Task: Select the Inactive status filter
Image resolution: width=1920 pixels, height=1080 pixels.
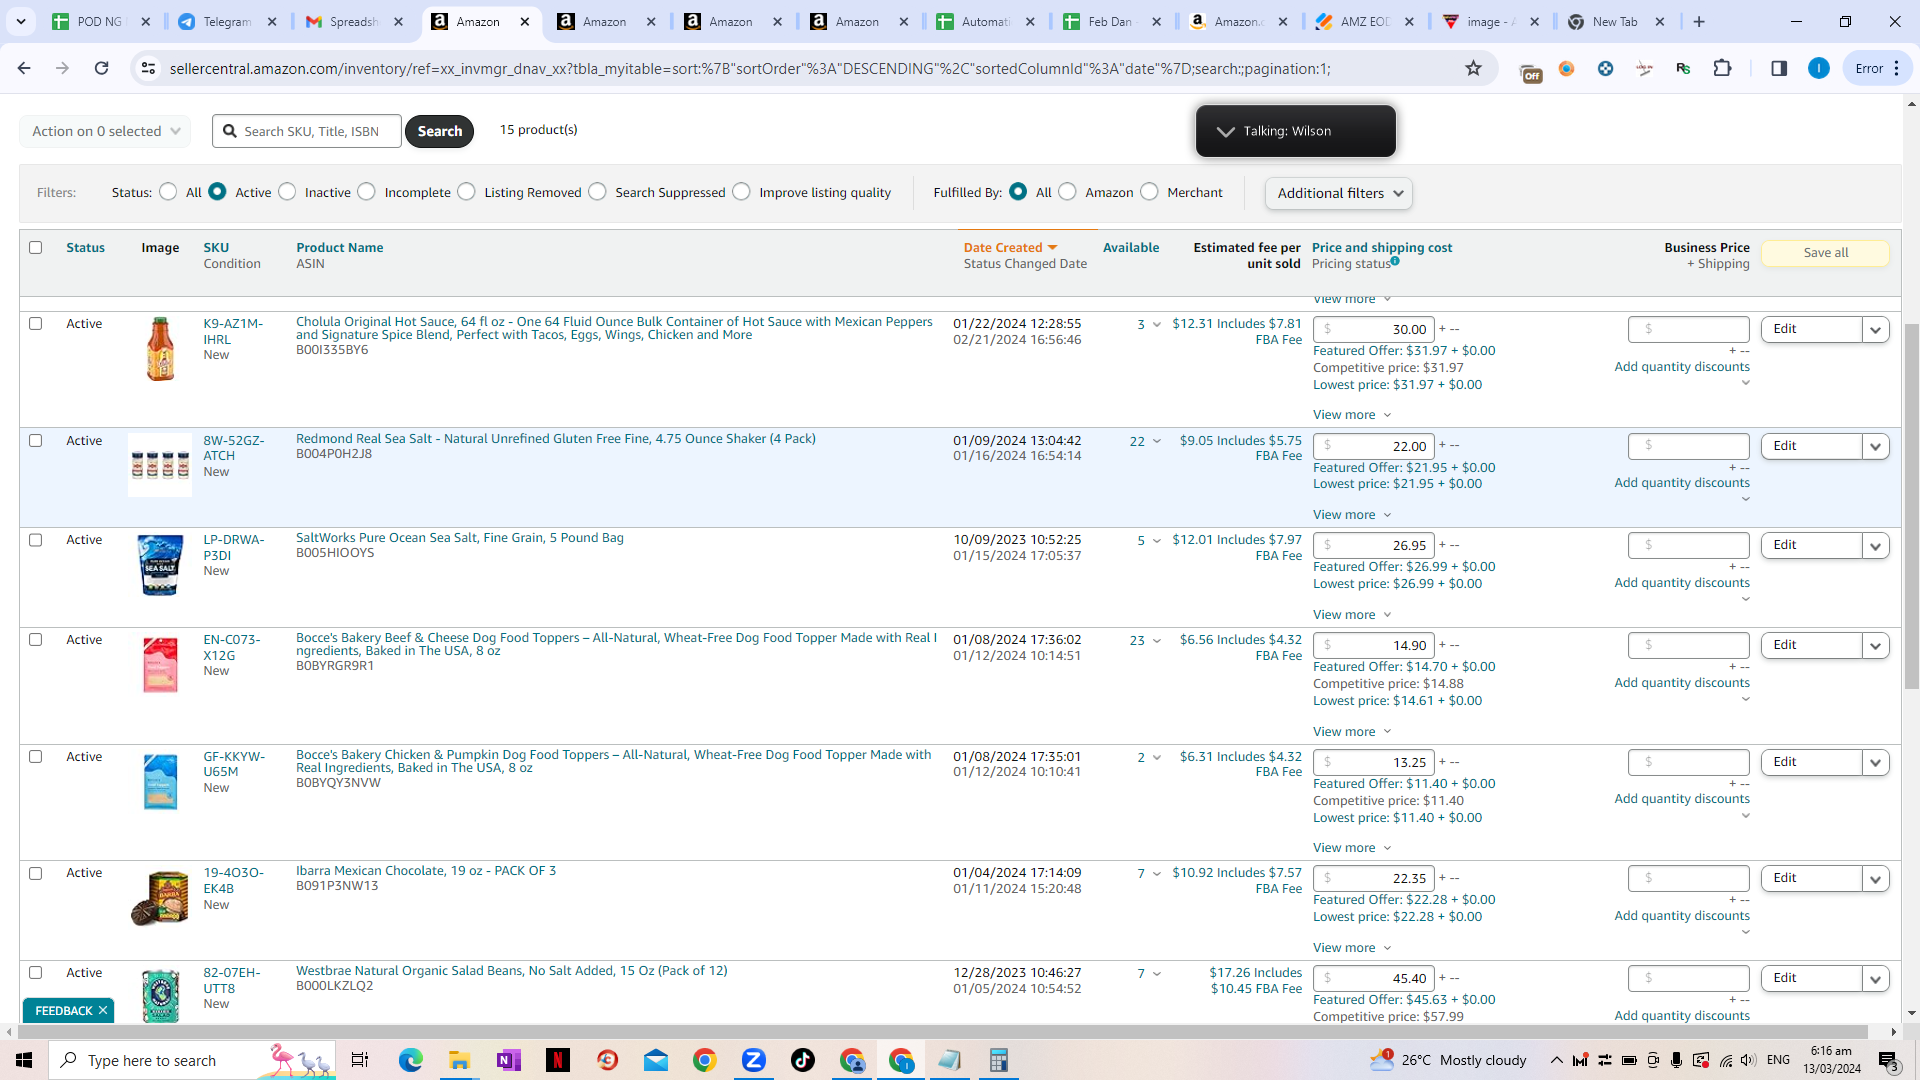Action: (x=287, y=192)
